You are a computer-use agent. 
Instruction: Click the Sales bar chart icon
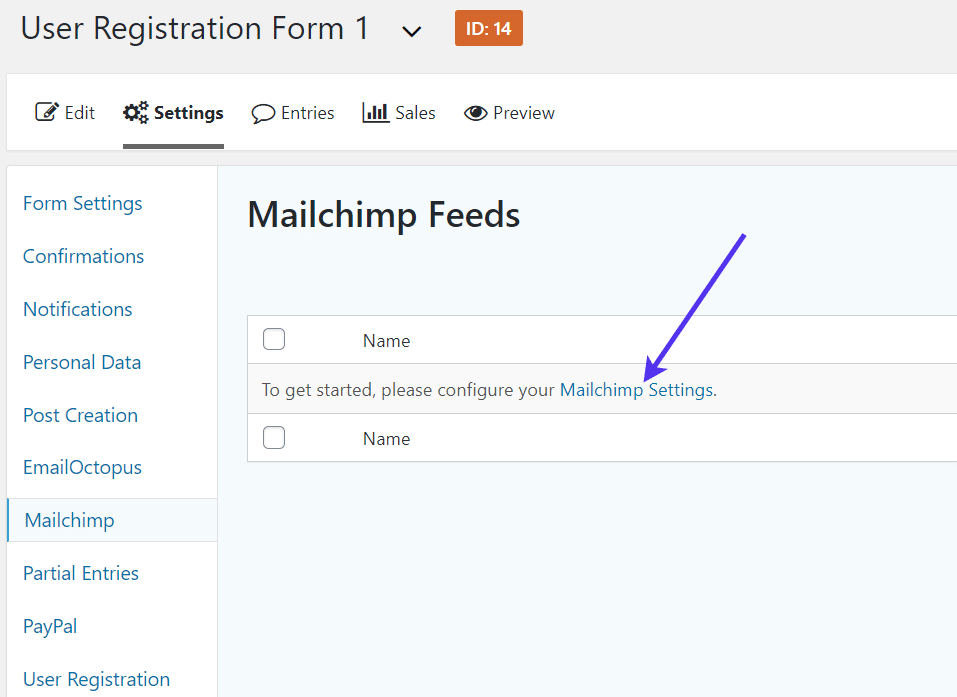(376, 112)
